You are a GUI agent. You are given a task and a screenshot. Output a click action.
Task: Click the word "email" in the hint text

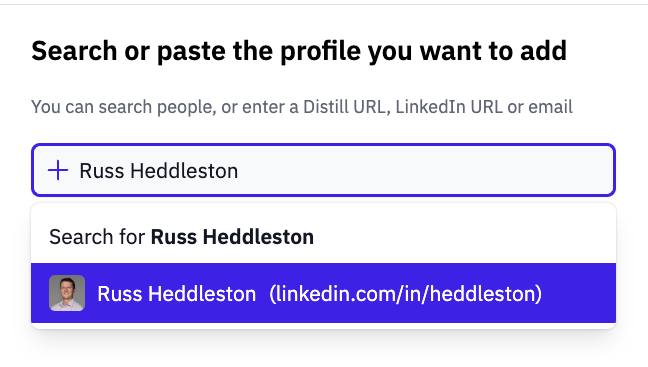point(550,107)
